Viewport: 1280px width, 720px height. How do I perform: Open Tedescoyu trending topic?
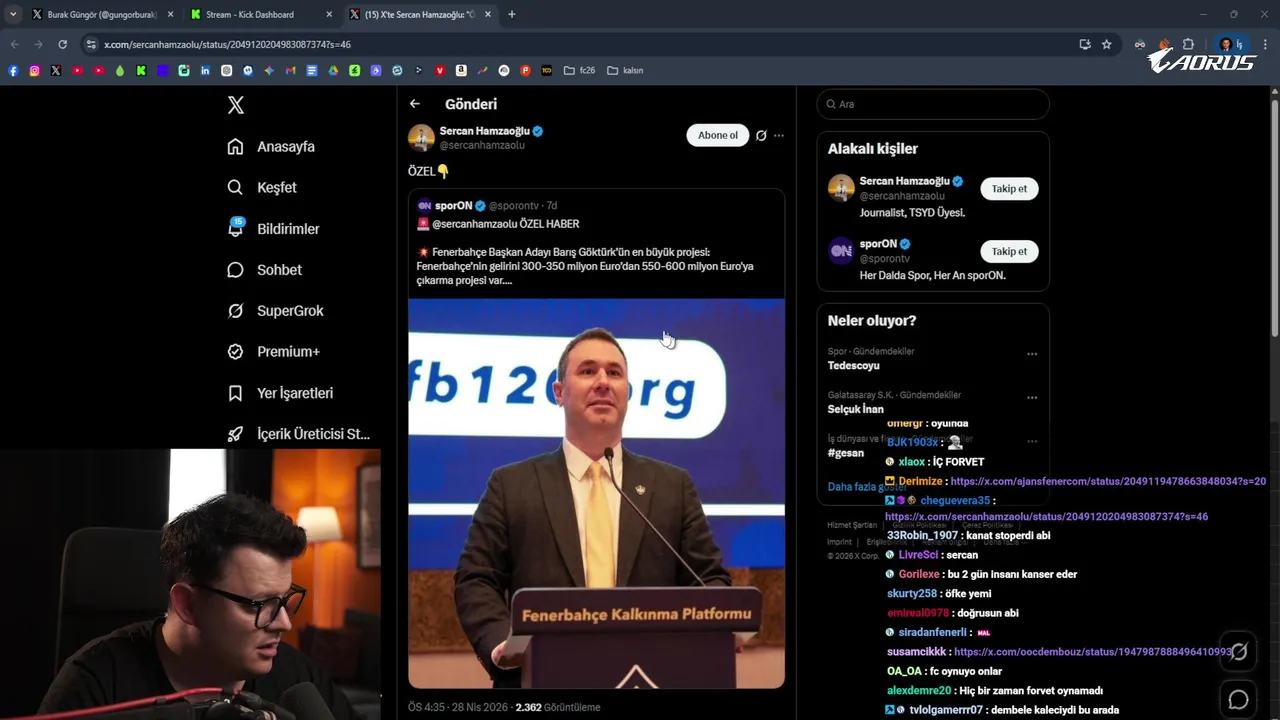[854, 365]
